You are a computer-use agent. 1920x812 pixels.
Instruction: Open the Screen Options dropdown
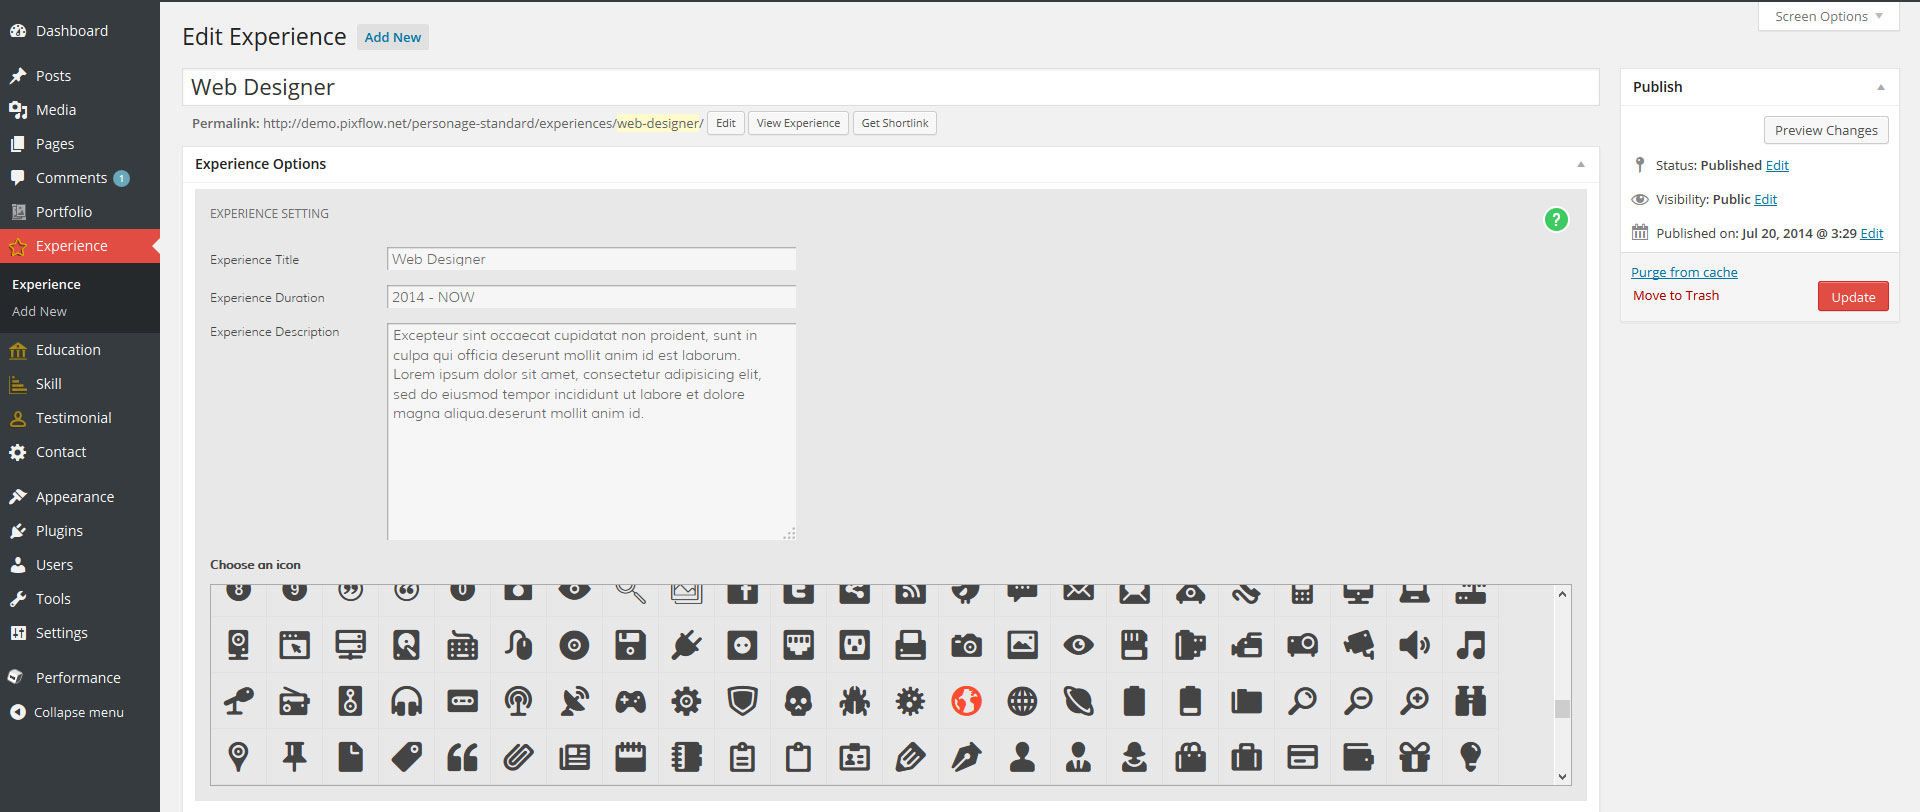click(1828, 17)
